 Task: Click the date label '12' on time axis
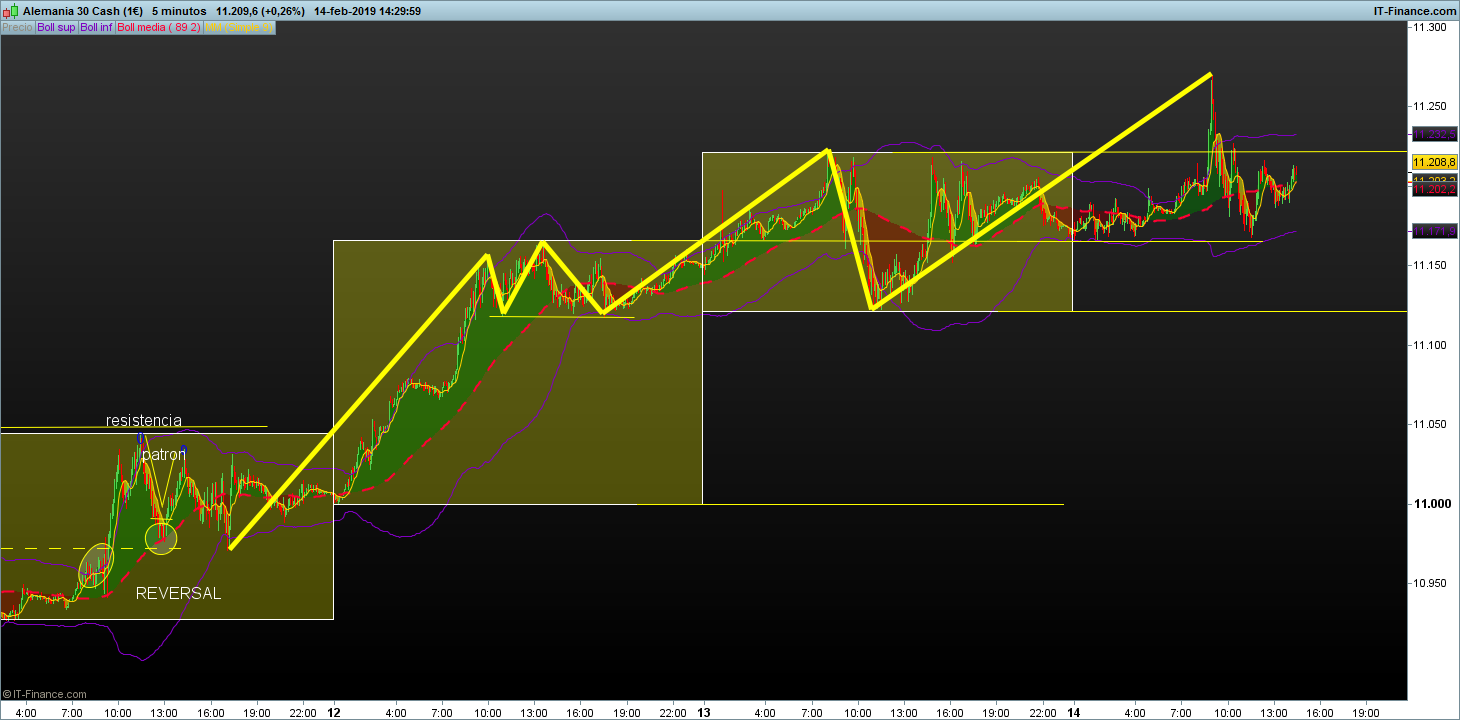(x=334, y=713)
